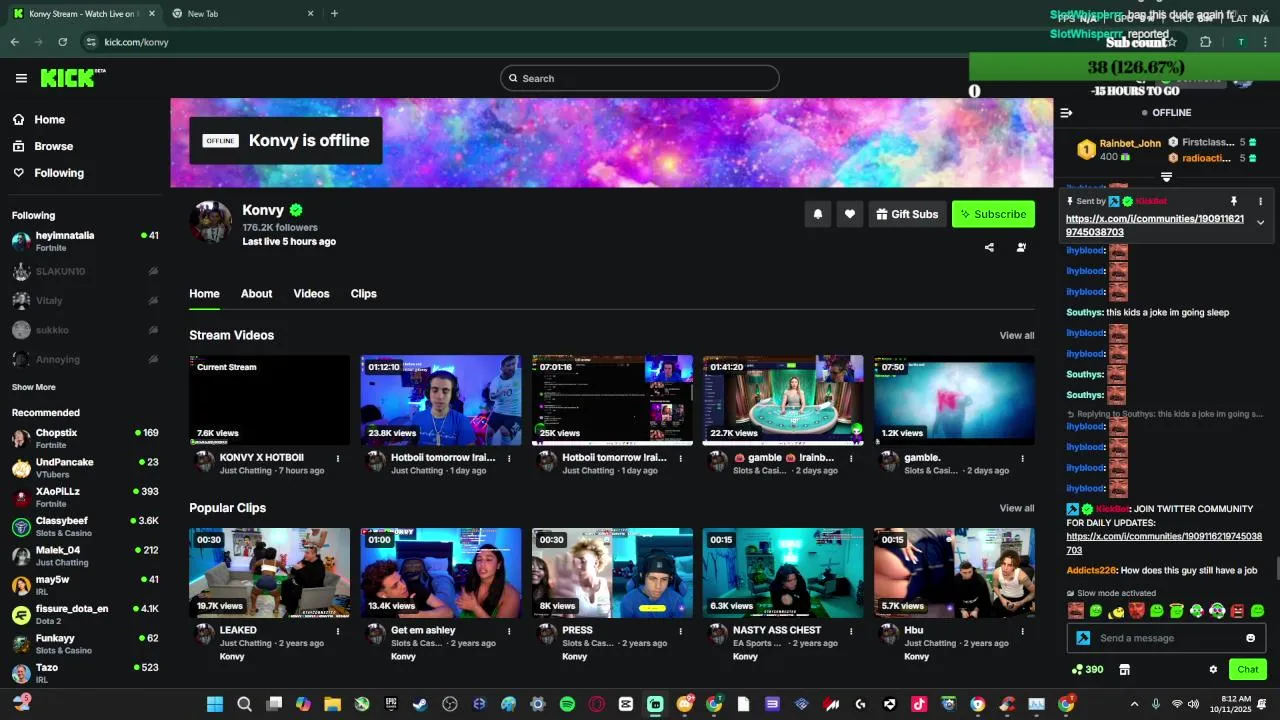Image resolution: width=1280 pixels, height=720 pixels.
Task: Open fissure_dota_en in Recommended list
Action: click(x=85, y=614)
